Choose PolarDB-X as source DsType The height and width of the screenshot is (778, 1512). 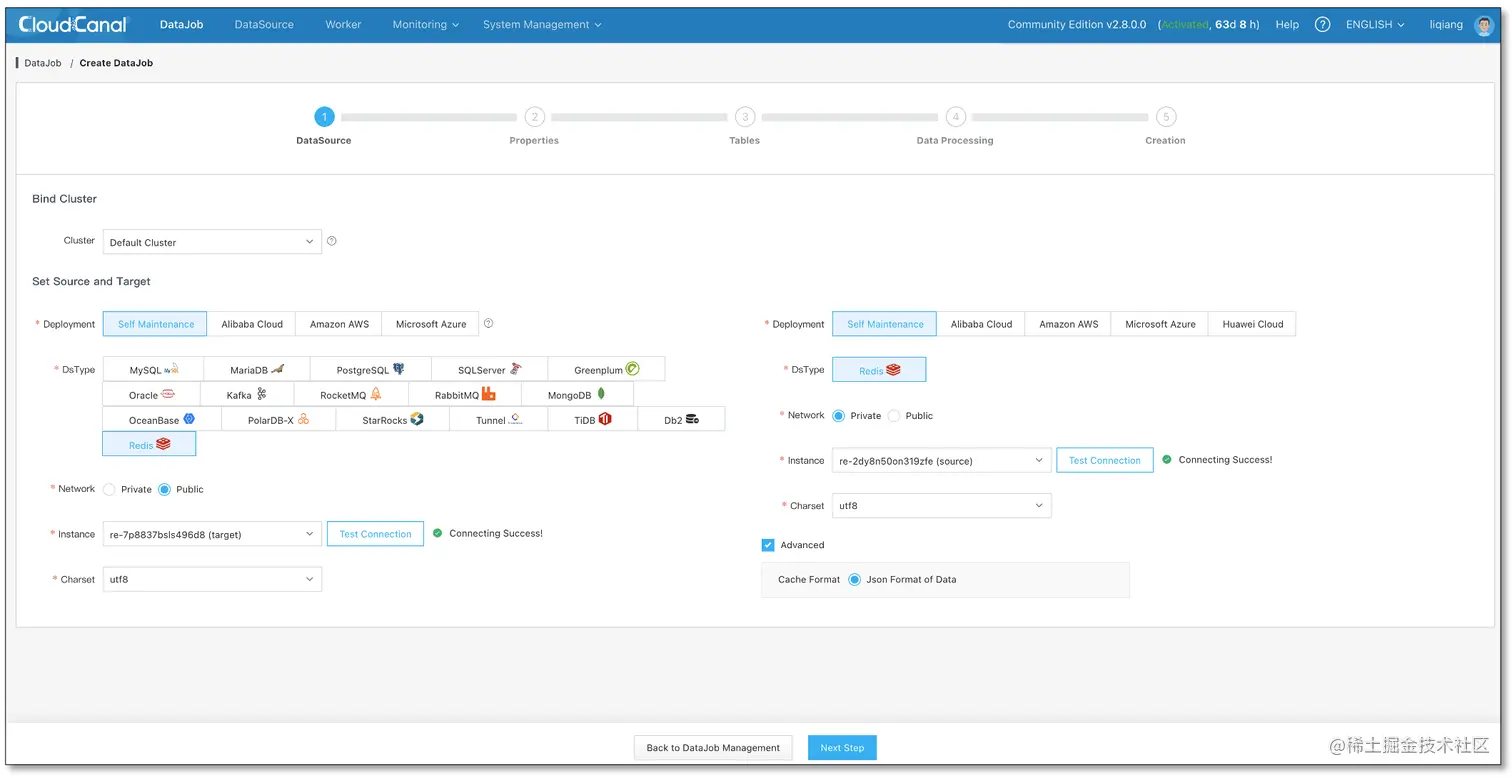pyautogui.click(x=278, y=419)
